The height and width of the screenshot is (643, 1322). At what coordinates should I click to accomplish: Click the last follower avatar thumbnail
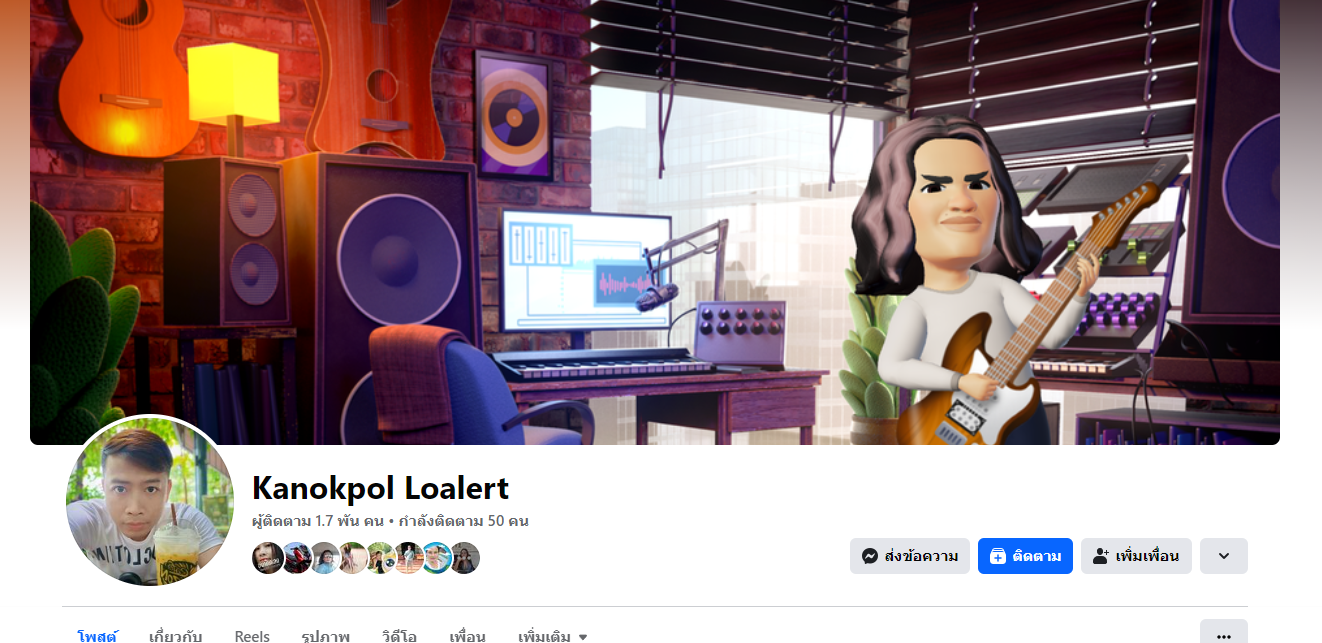pyautogui.click(x=464, y=558)
